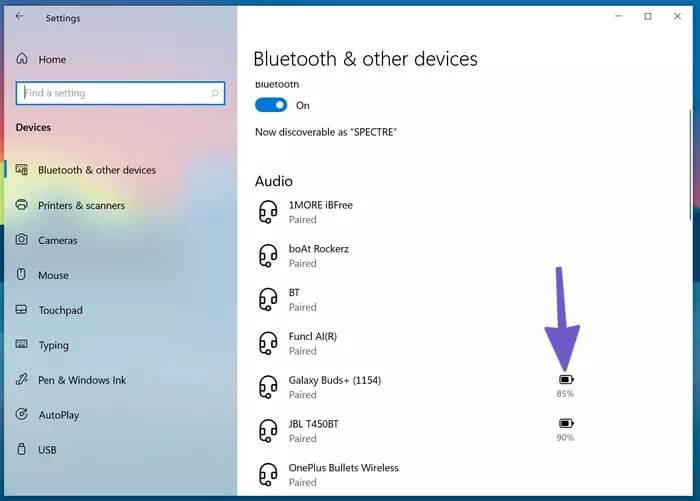Viewport: 700px width, 501px height.
Task: Select the 1MORE iBFree device name
Action: 321,205
